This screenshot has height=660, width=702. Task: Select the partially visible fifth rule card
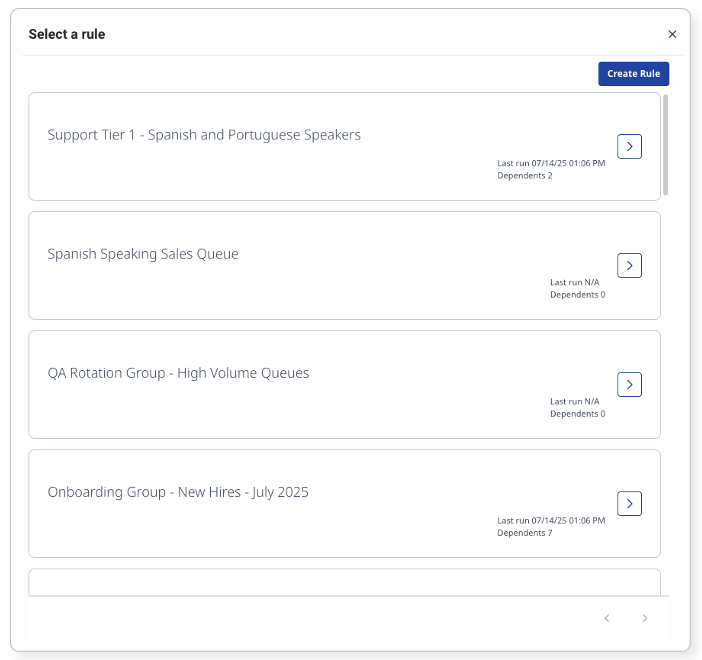pyautogui.click(x=344, y=582)
